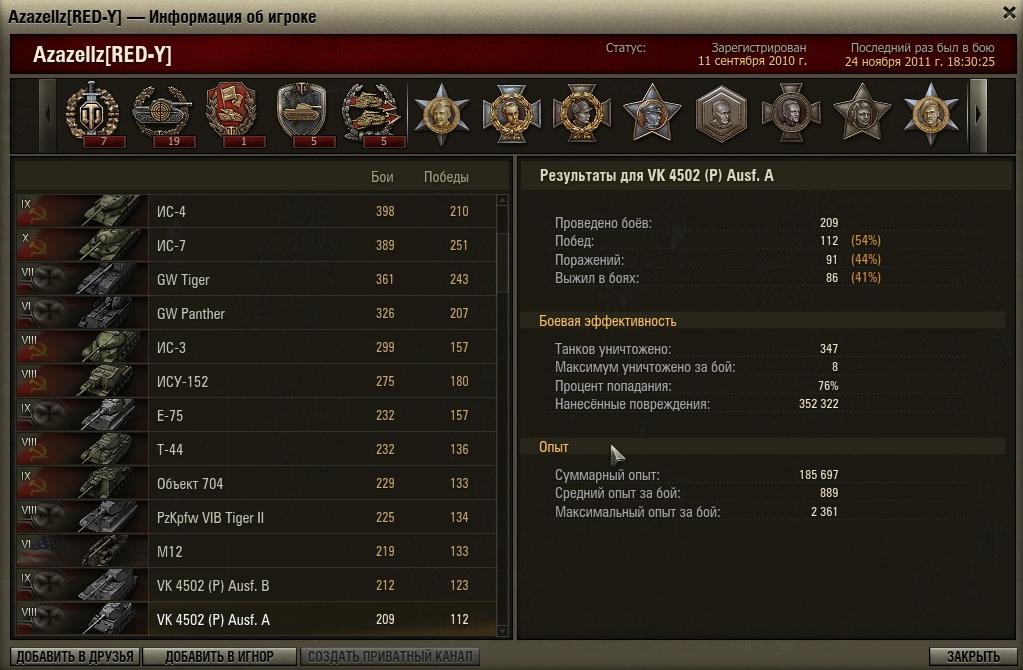Select VK 4502 (P) Ausf. B row

tap(256, 585)
